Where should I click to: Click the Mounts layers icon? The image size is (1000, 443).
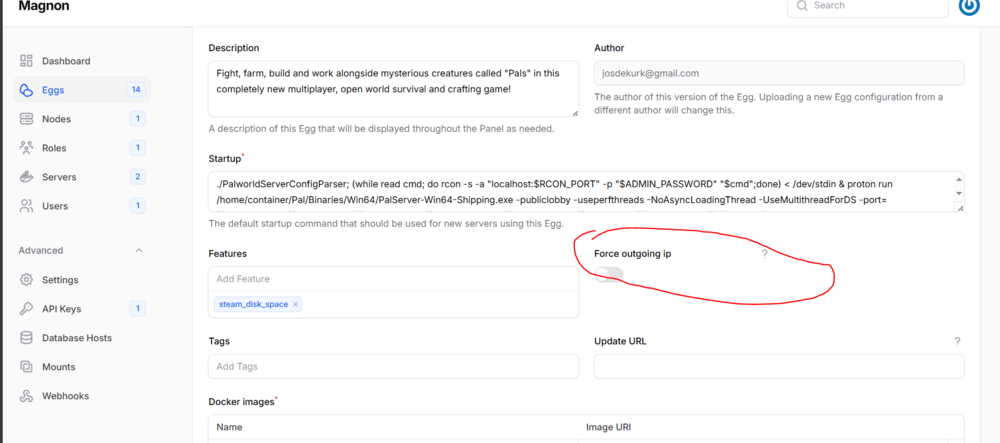pyautogui.click(x=26, y=367)
